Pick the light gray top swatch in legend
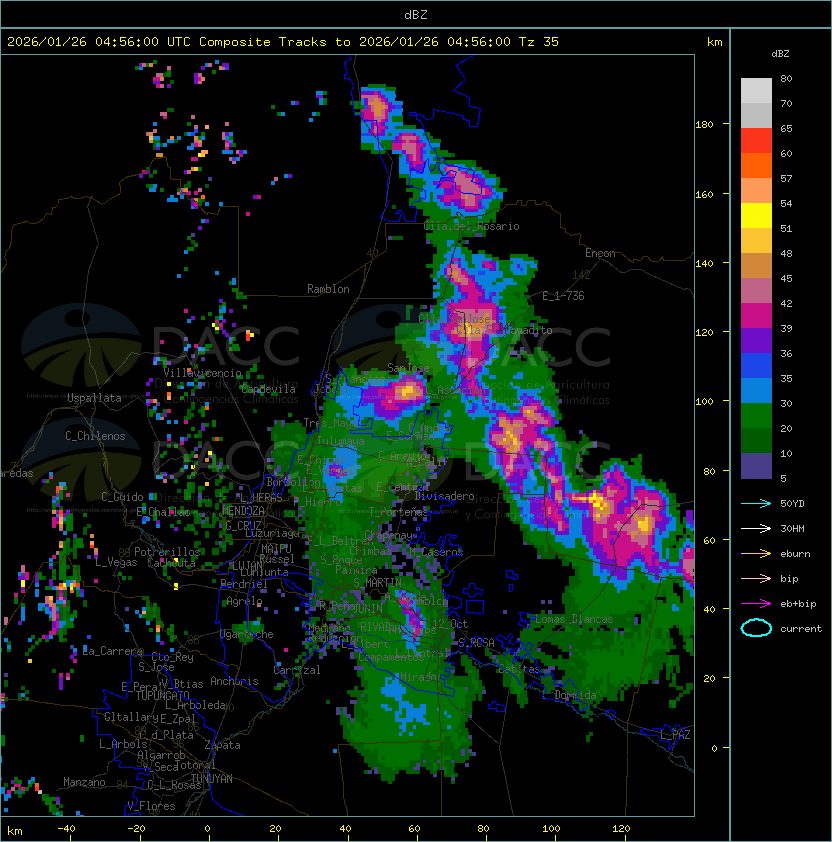The width and height of the screenshot is (832, 842). point(756,91)
